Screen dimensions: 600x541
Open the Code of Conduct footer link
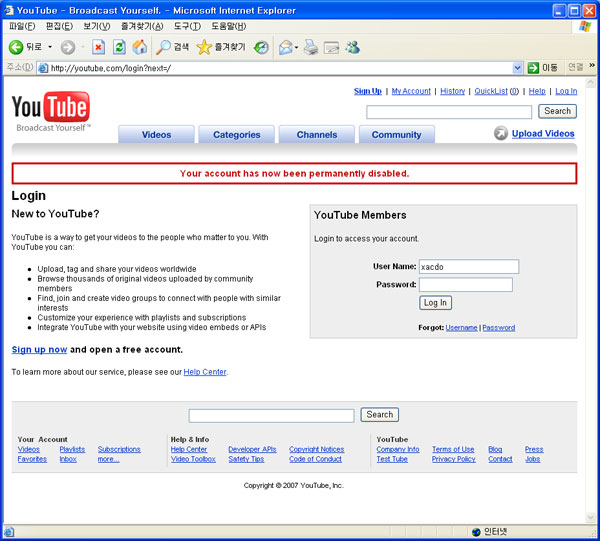(315, 459)
